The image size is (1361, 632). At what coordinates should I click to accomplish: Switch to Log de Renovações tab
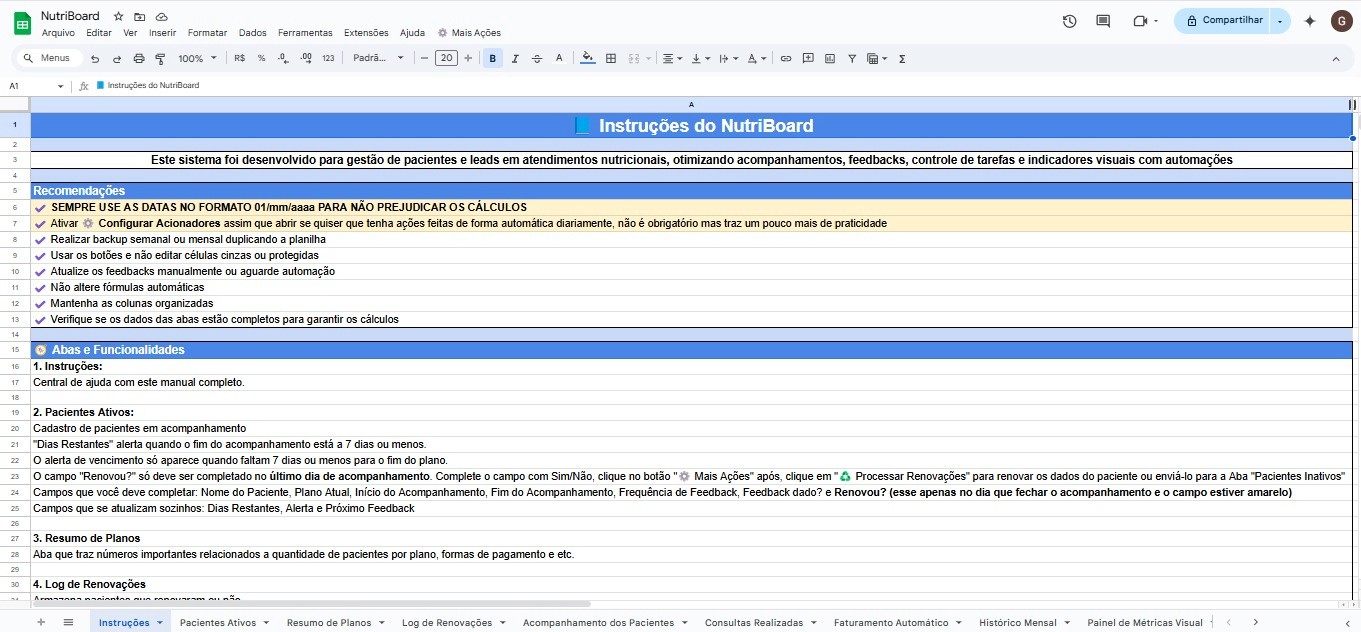pos(447,623)
